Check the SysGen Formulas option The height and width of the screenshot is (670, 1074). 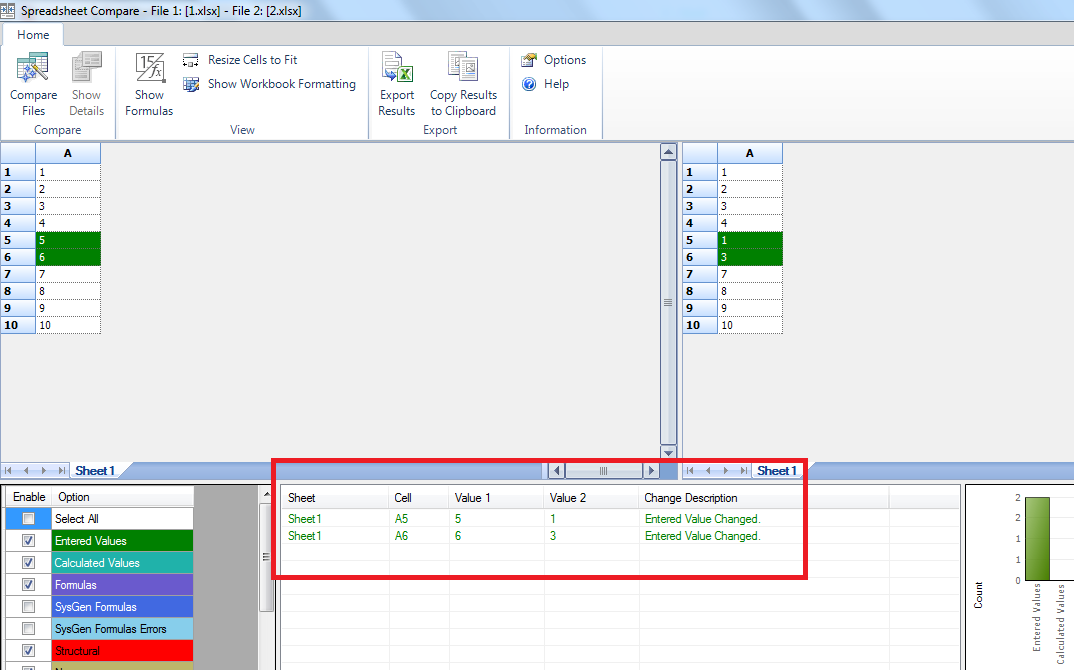coord(27,605)
